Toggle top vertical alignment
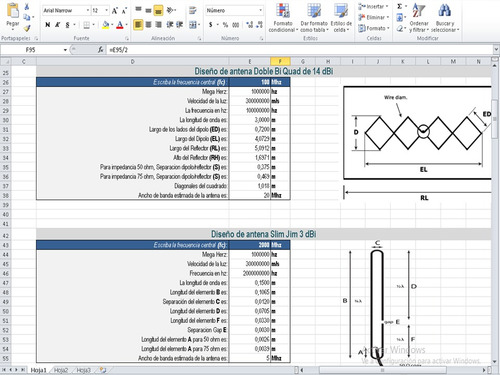Viewport: 500px width, 375px height. (x=138, y=10)
